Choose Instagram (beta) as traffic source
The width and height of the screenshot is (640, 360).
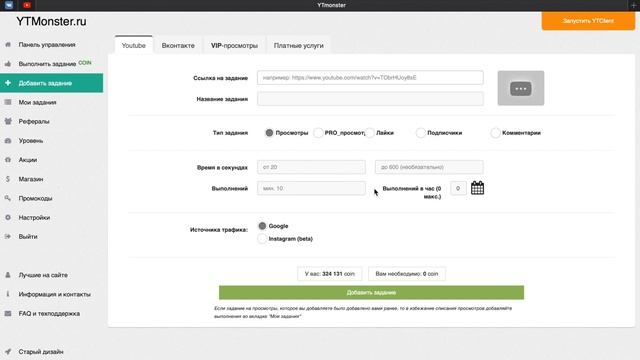[x=262, y=239]
